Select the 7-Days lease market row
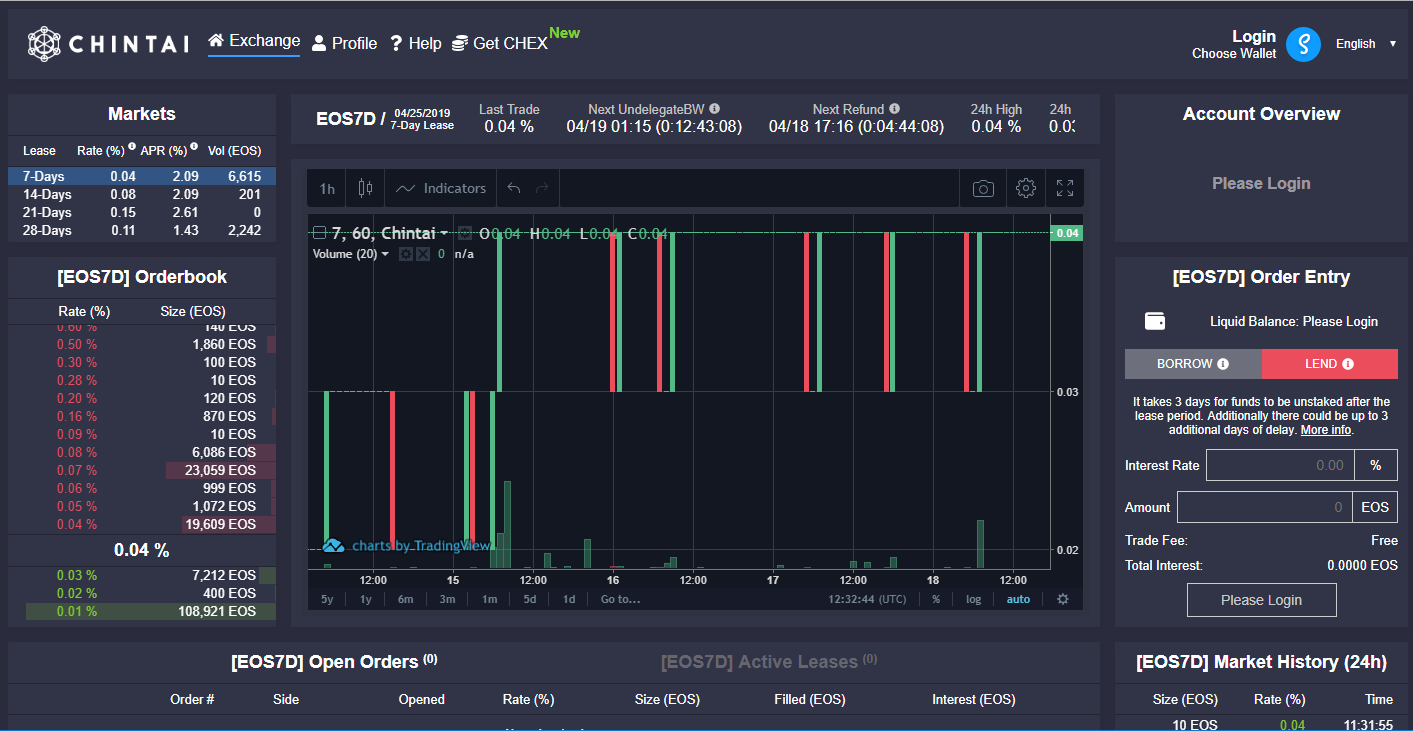Screen dimensions: 1413x731 142,176
